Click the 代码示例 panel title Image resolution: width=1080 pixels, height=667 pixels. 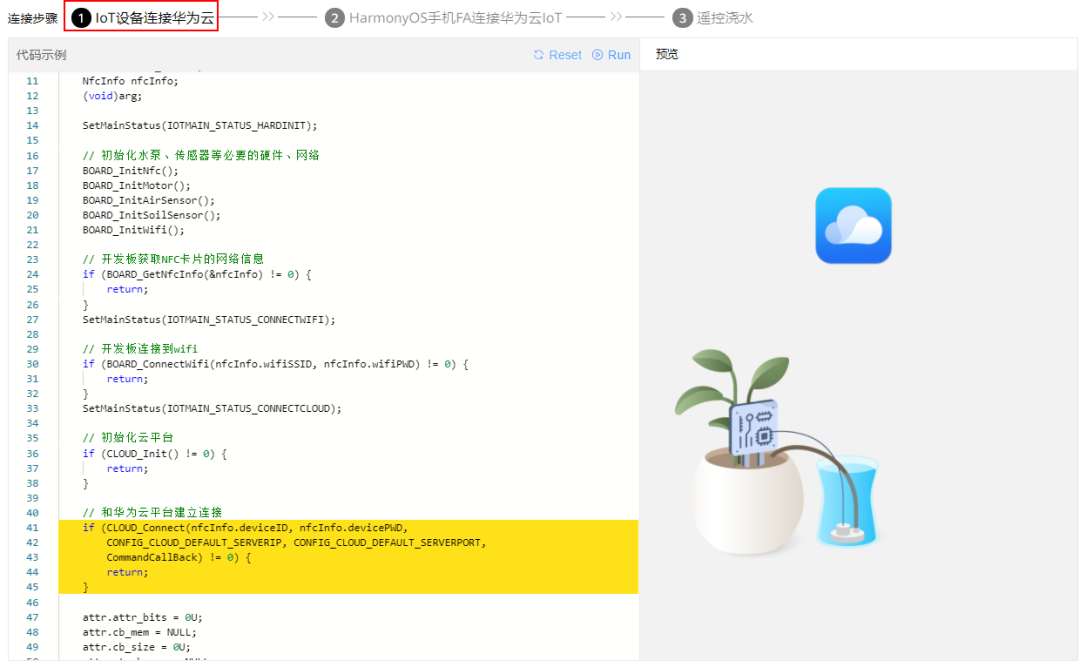point(41,55)
